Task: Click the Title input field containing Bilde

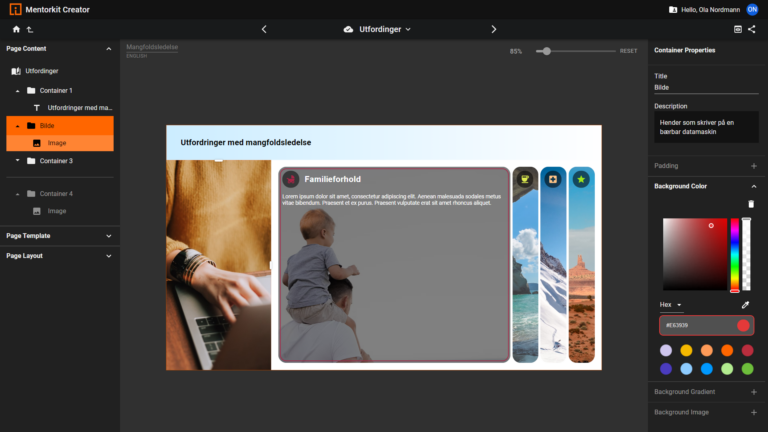Action: coord(706,88)
